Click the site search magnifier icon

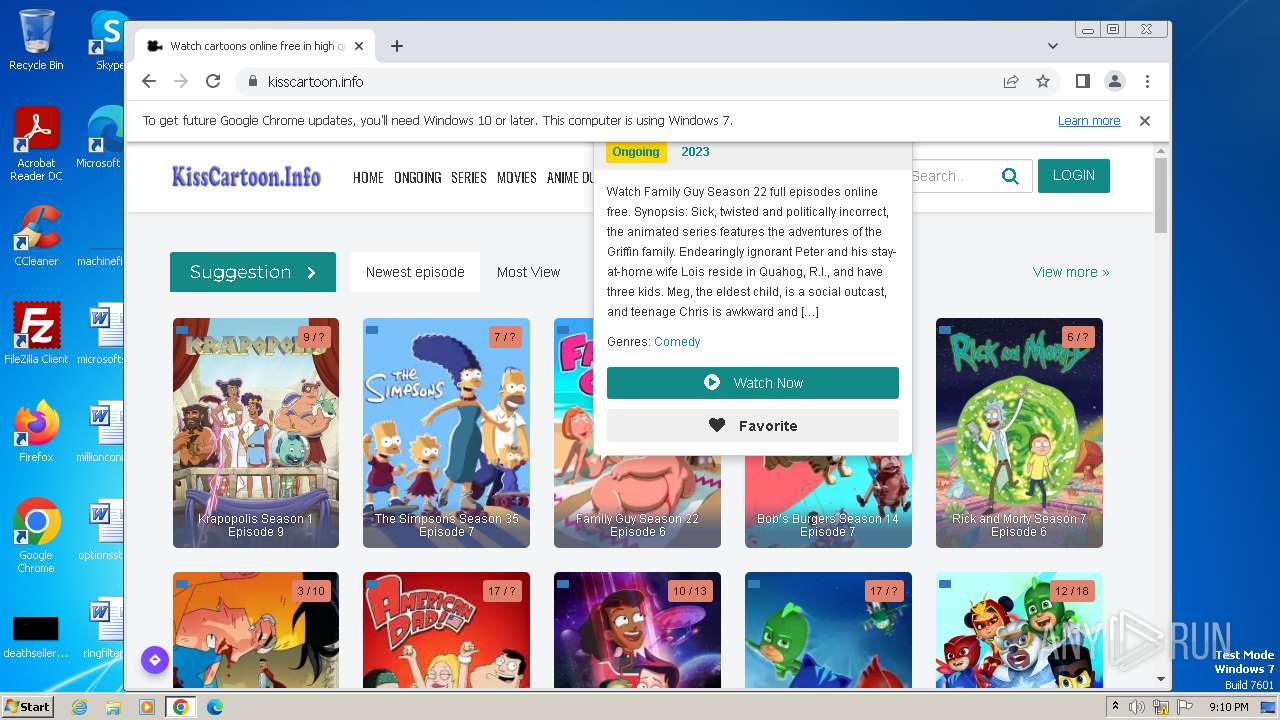pyautogui.click(x=1011, y=177)
